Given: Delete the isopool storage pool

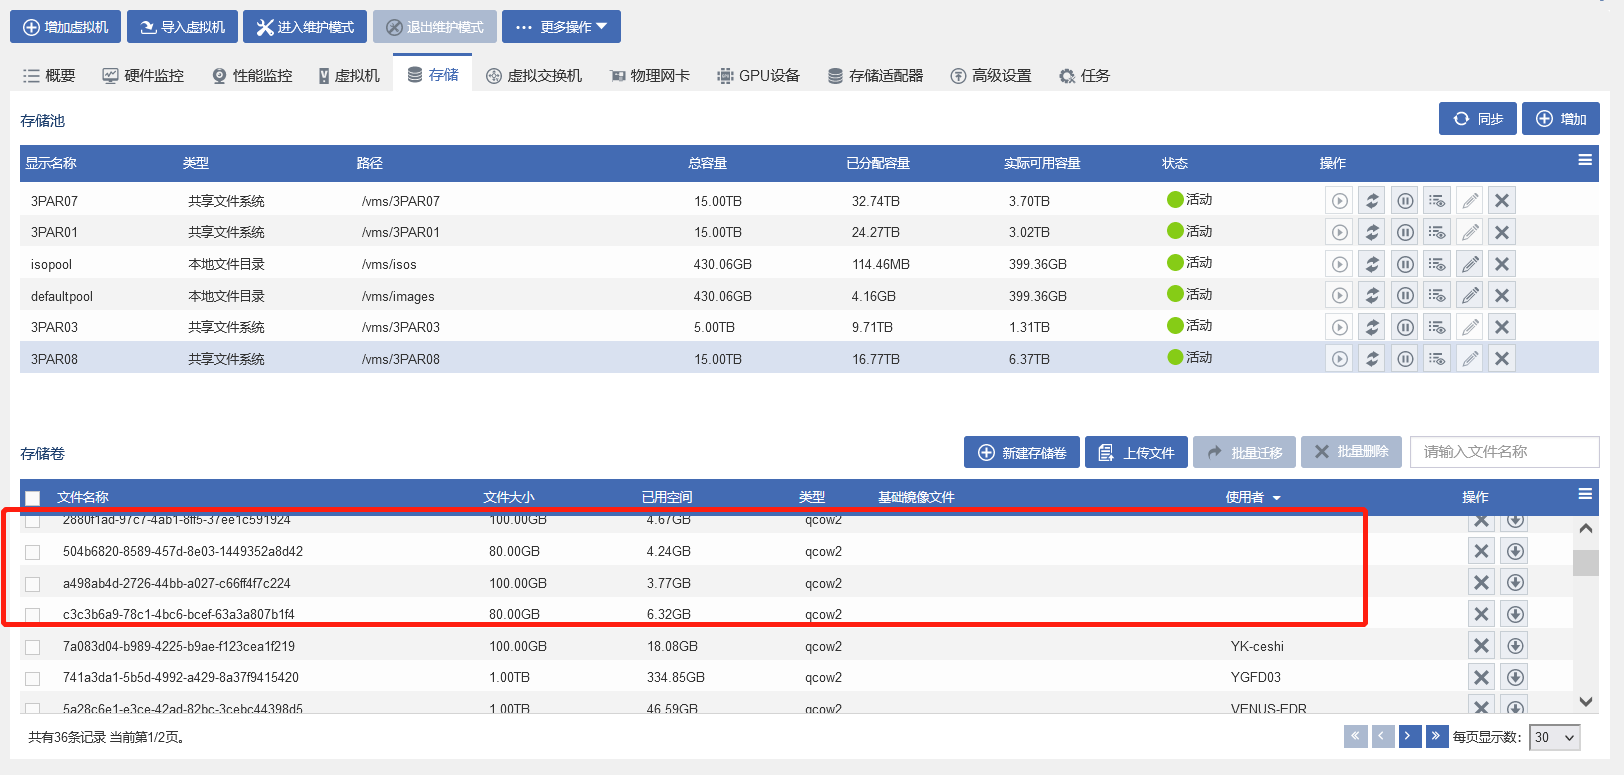Looking at the screenshot, I should (x=1501, y=264).
